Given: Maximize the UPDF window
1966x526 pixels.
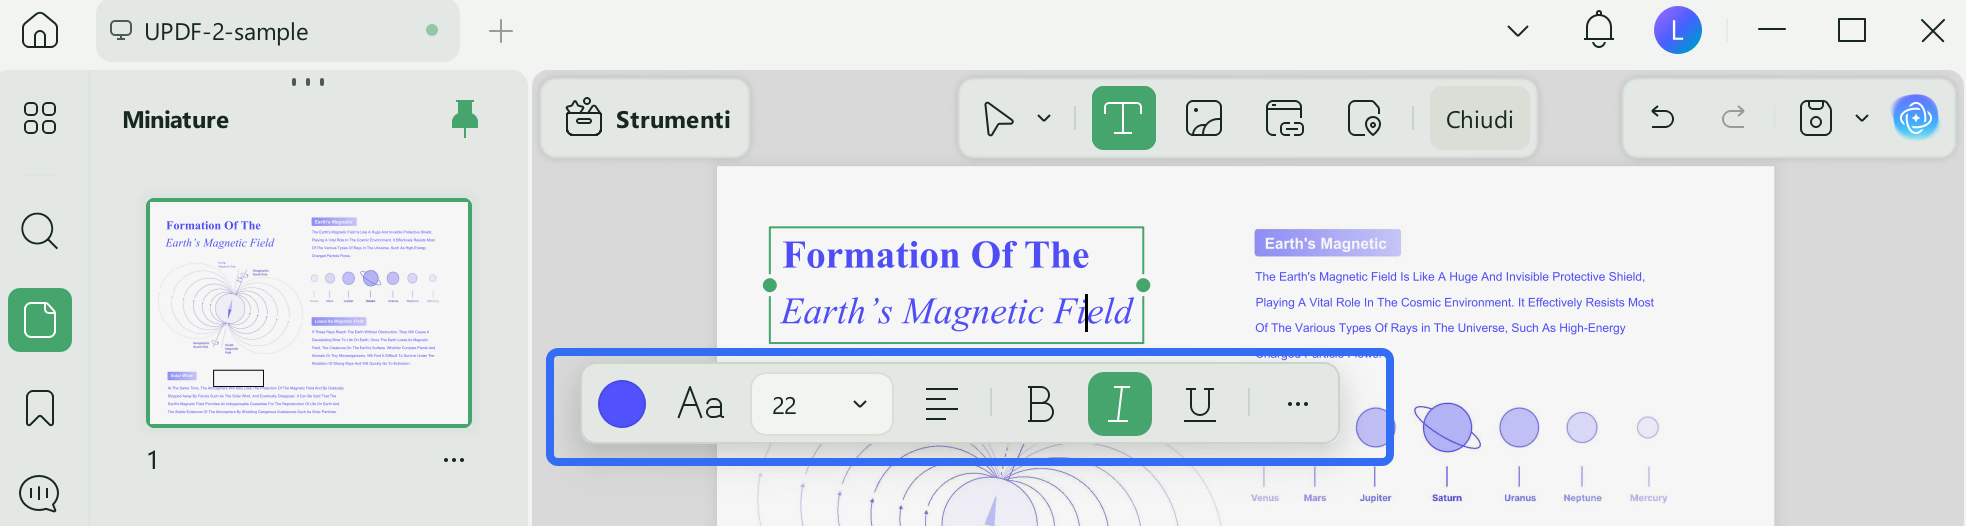Looking at the screenshot, I should click(1852, 30).
